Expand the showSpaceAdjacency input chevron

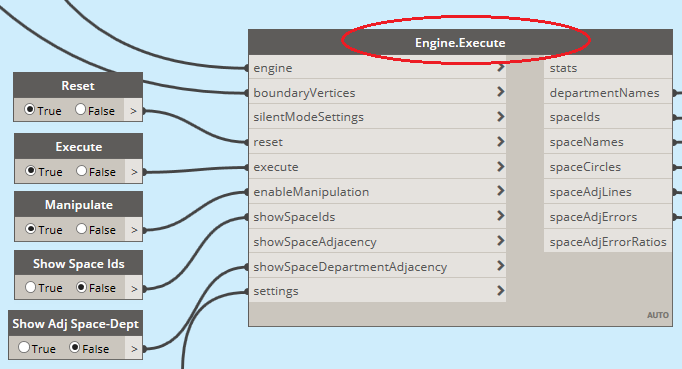point(501,241)
